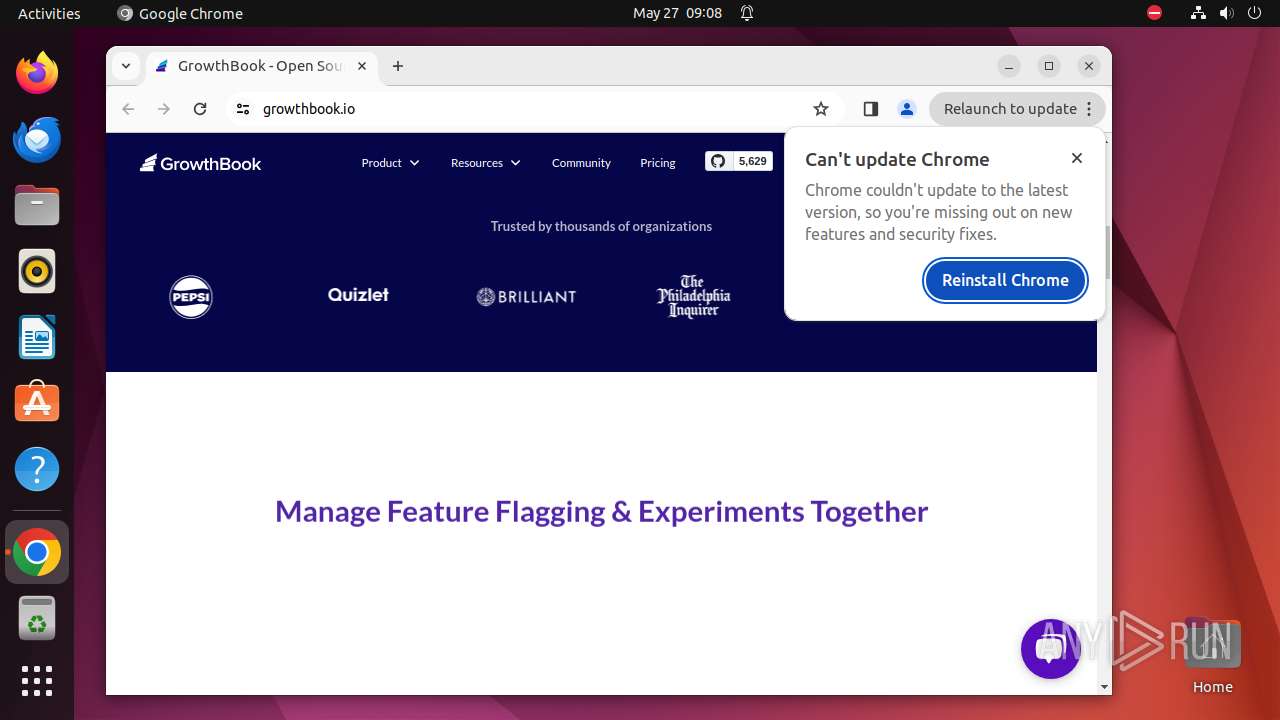Image resolution: width=1280 pixels, height=720 pixels.
Task: Expand the Resources navigation menu
Action: [x=486, y=163]
